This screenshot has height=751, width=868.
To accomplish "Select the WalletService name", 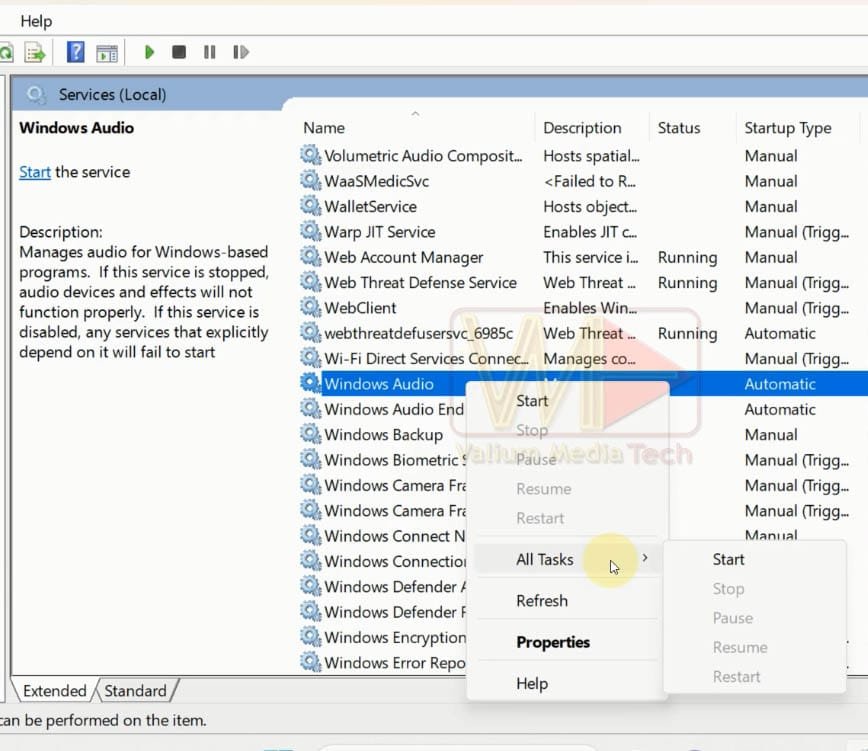I will tap(370, 206).
